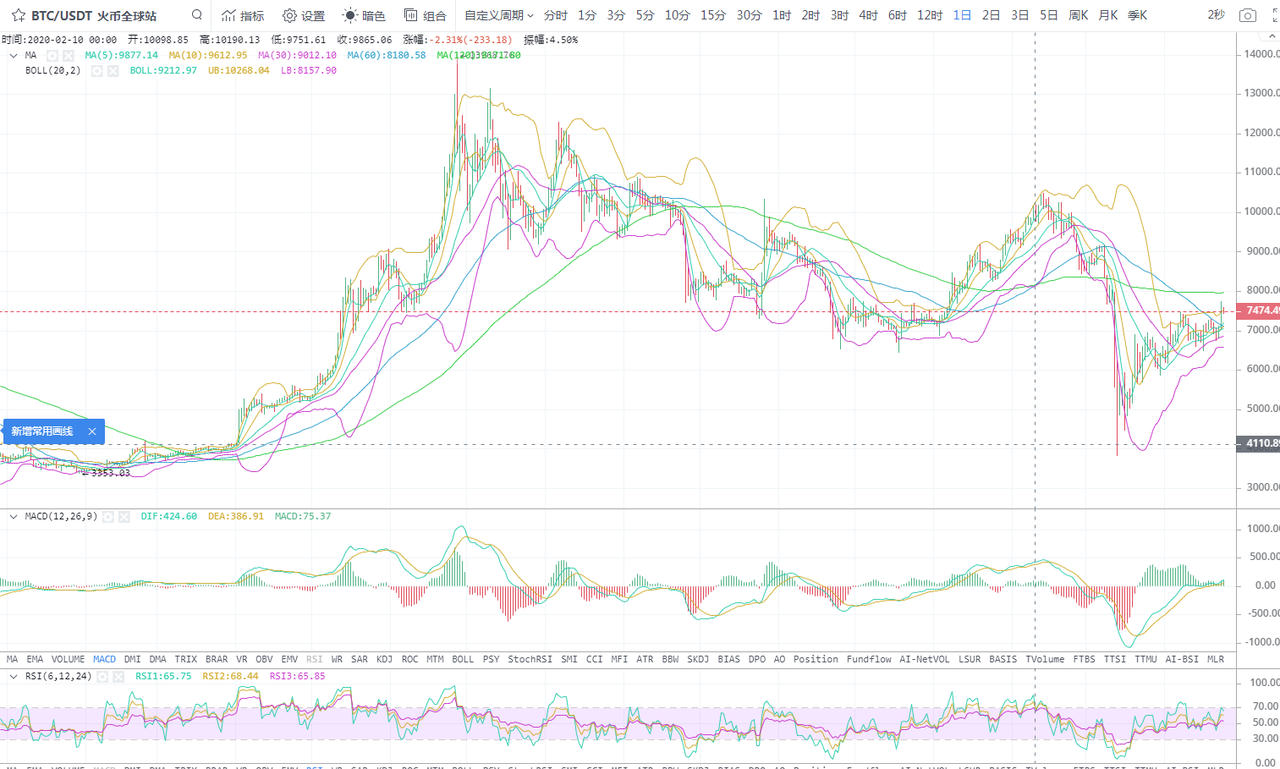The height and width of the screenshot is (769, 1280).
Task: Close the 新增常用画线 tooltip
Action: pyautogui.click(x=92, y=431)
